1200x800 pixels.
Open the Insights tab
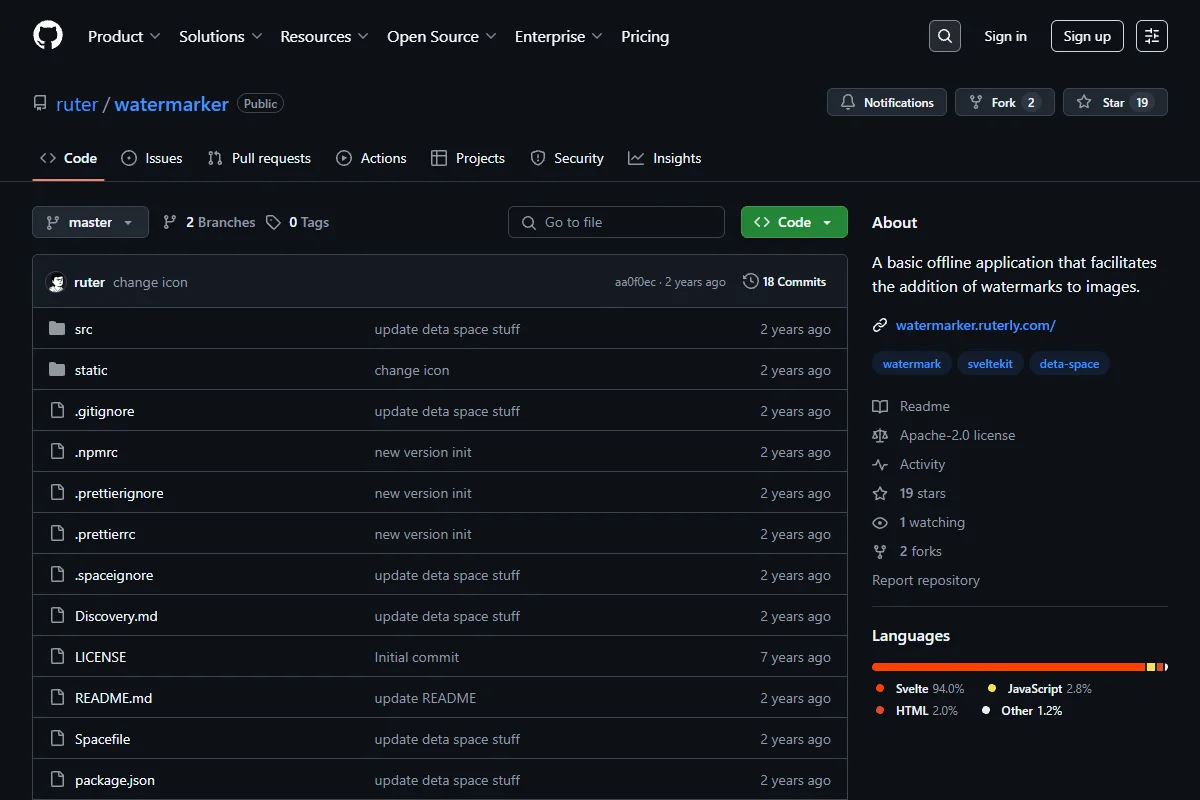(665, 158)
